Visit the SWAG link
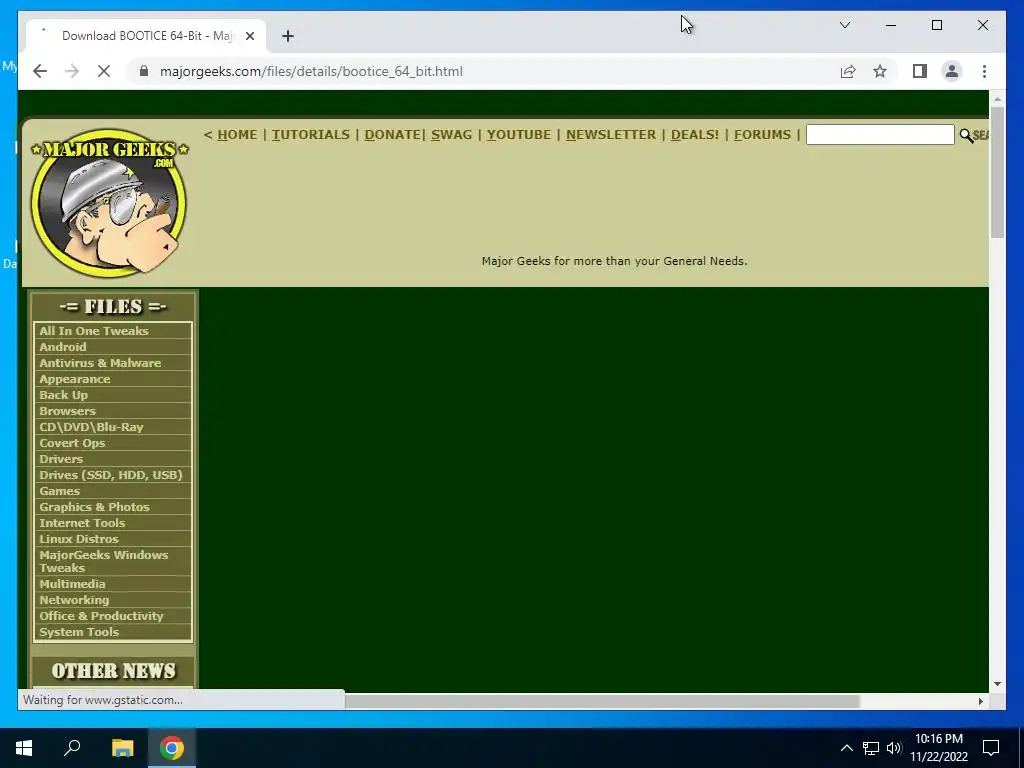 pos(451,135)
